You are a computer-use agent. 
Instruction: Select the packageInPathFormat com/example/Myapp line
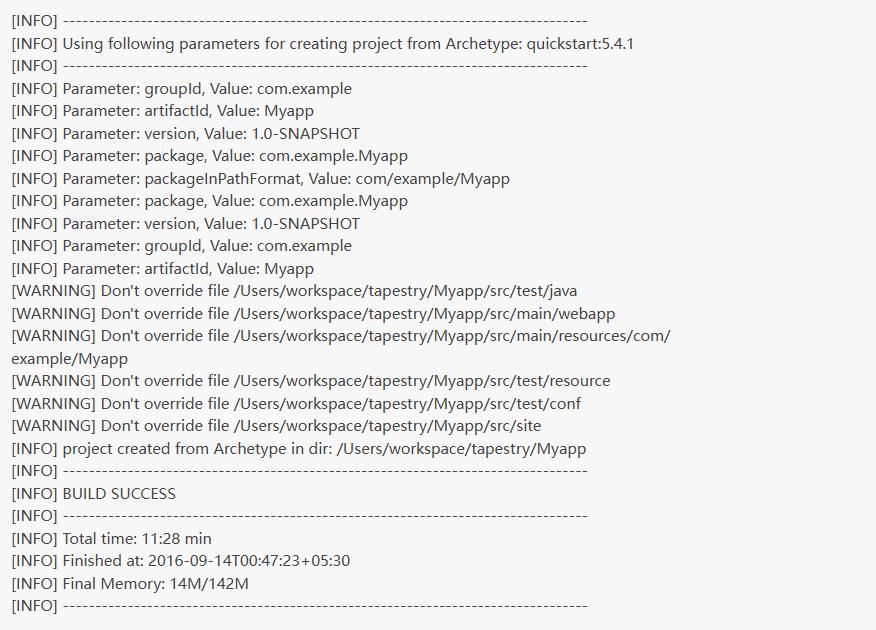click(x=260, y=179)
